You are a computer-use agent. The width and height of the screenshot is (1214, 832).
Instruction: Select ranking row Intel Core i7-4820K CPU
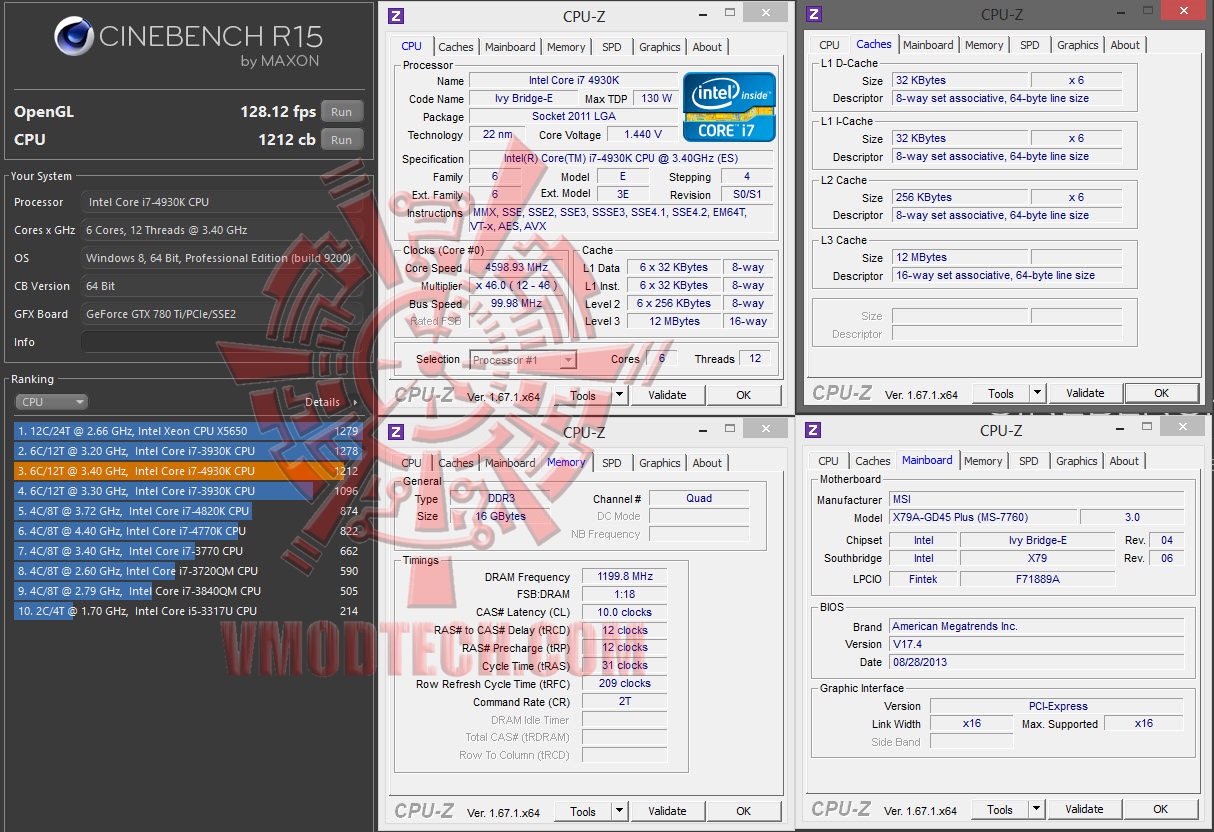pyautogui.click(x=187, y=511)
